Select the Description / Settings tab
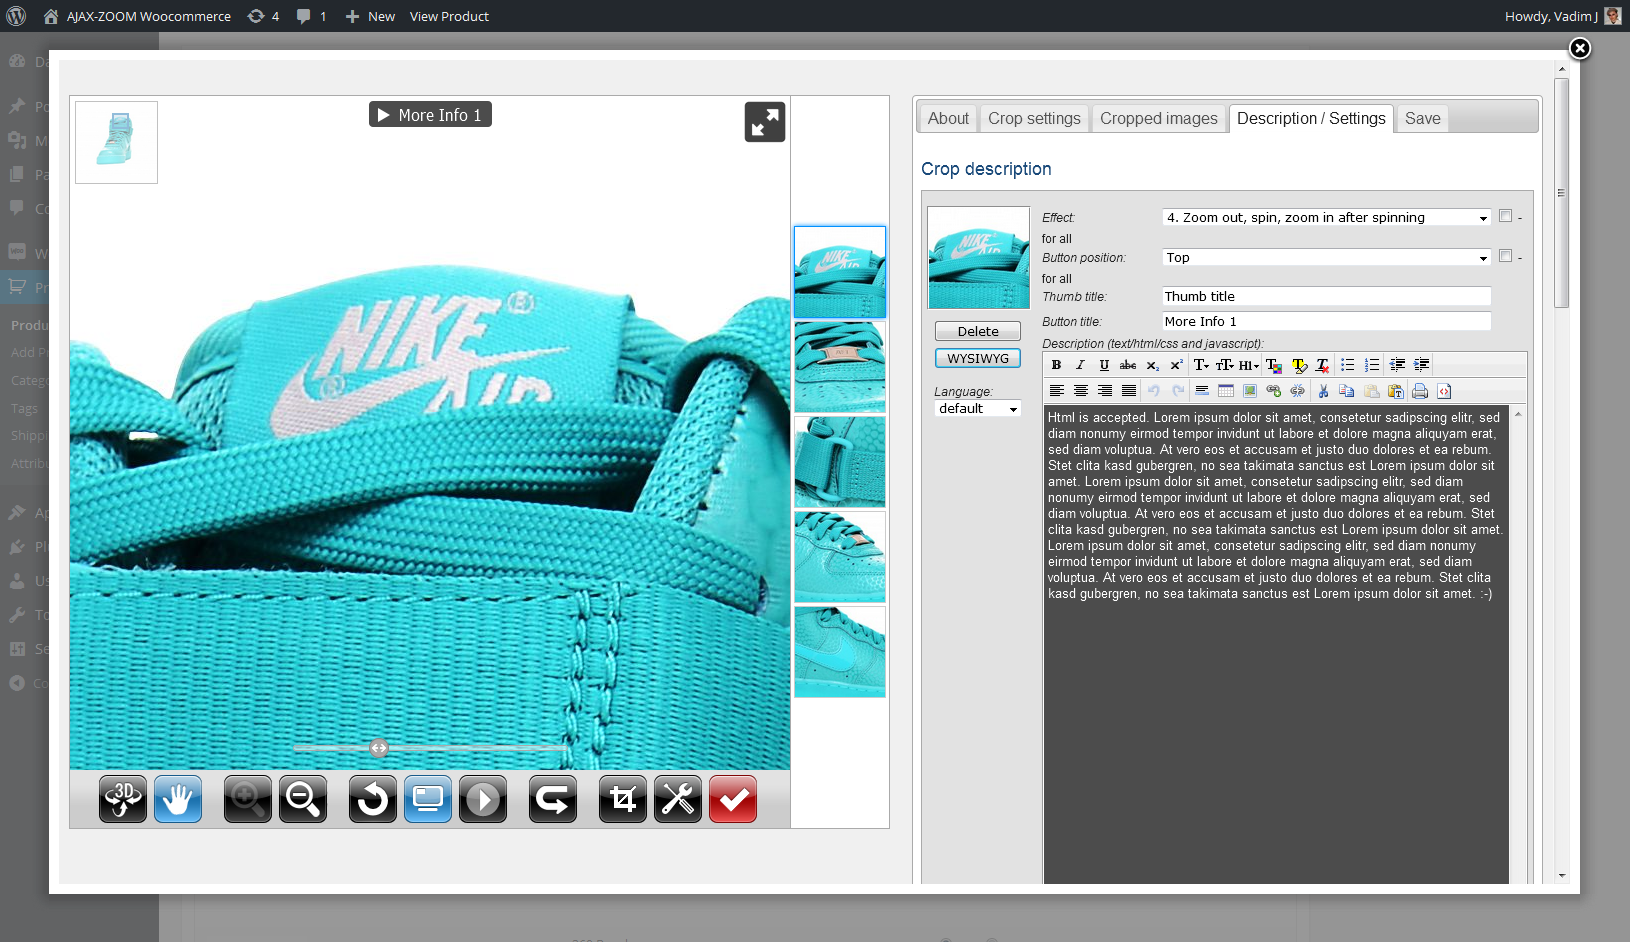Image resolution: width=1630 pixels, height=942 pixels. click(x=1311, y=118)
